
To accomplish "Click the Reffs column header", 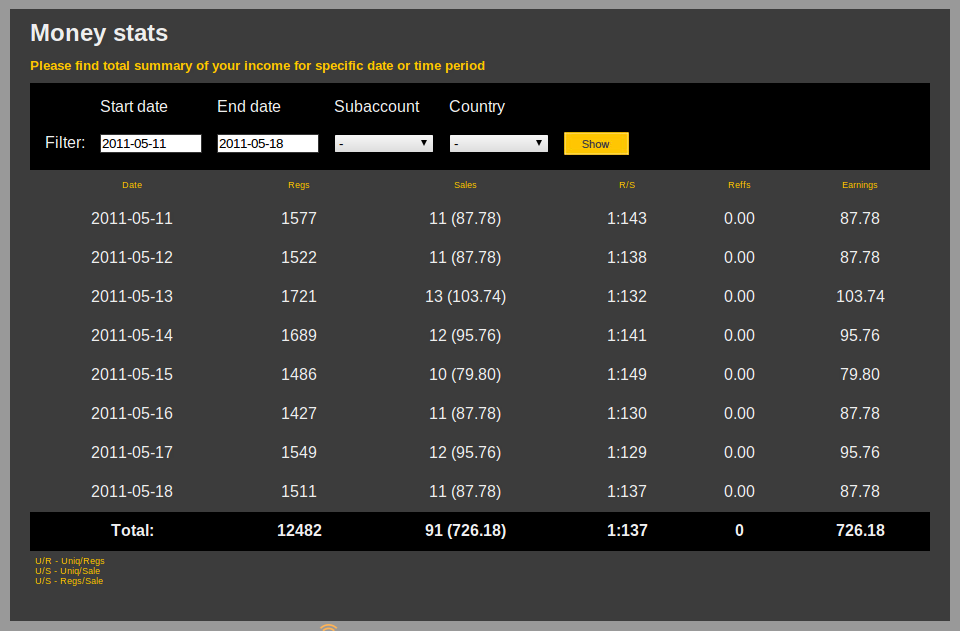I will (x=739, y=185).
